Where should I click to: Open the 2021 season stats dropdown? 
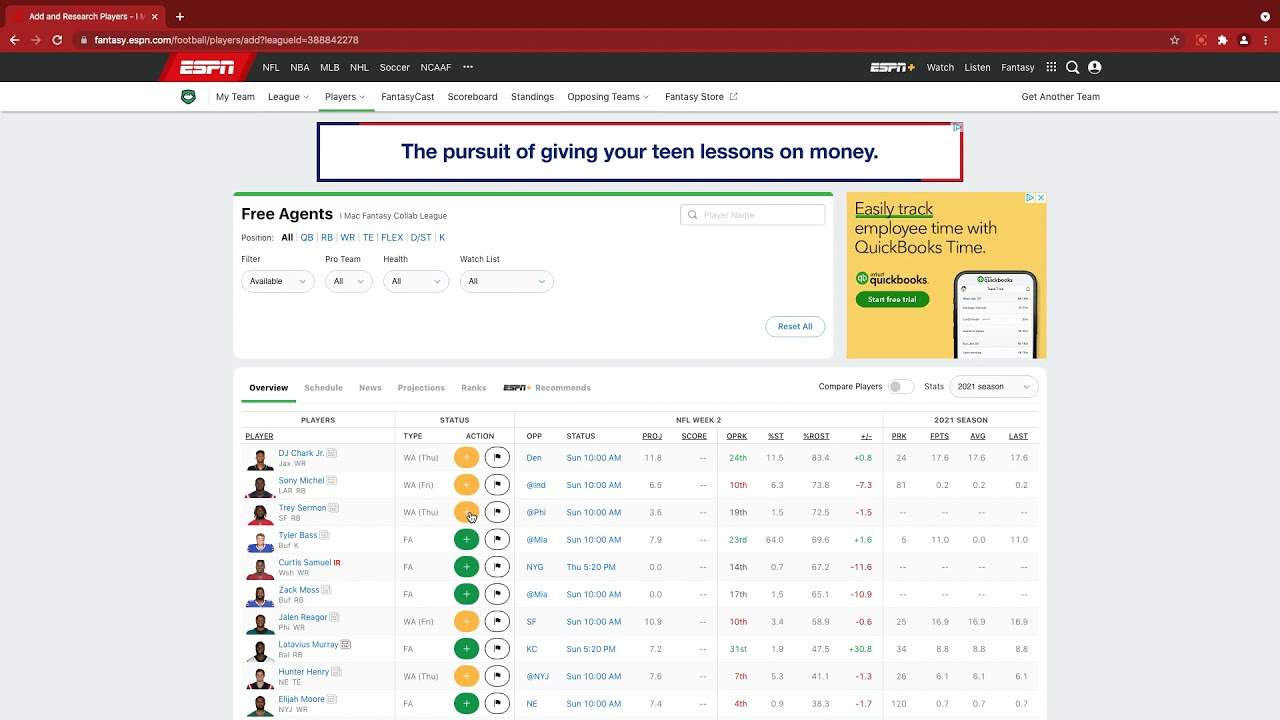(x=993, y=387)
